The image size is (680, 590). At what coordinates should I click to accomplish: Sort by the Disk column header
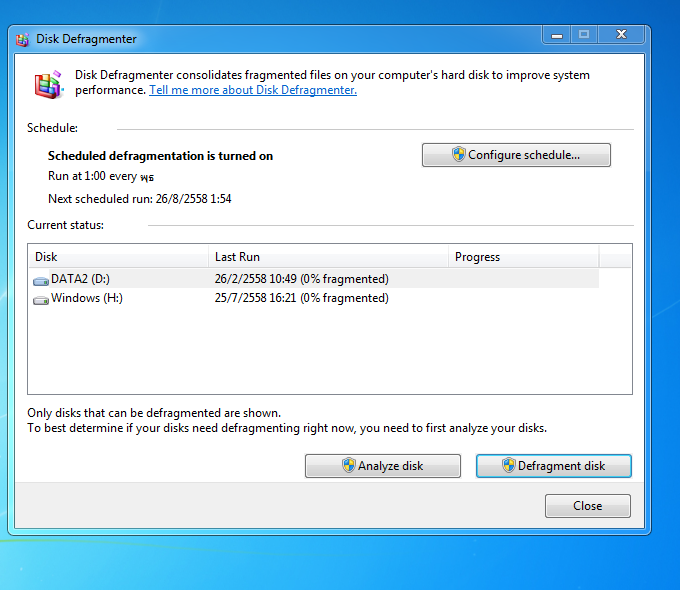pos(118,257)
